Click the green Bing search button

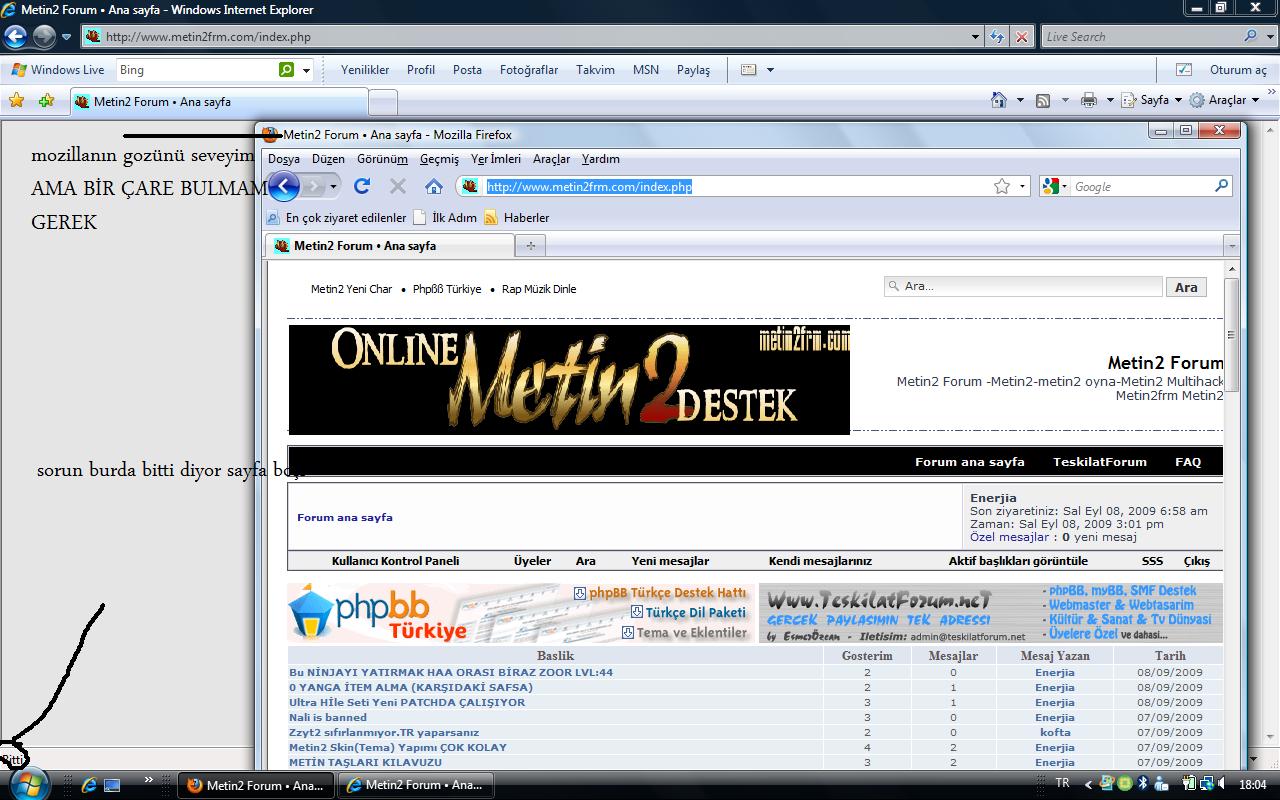point(287,70)
